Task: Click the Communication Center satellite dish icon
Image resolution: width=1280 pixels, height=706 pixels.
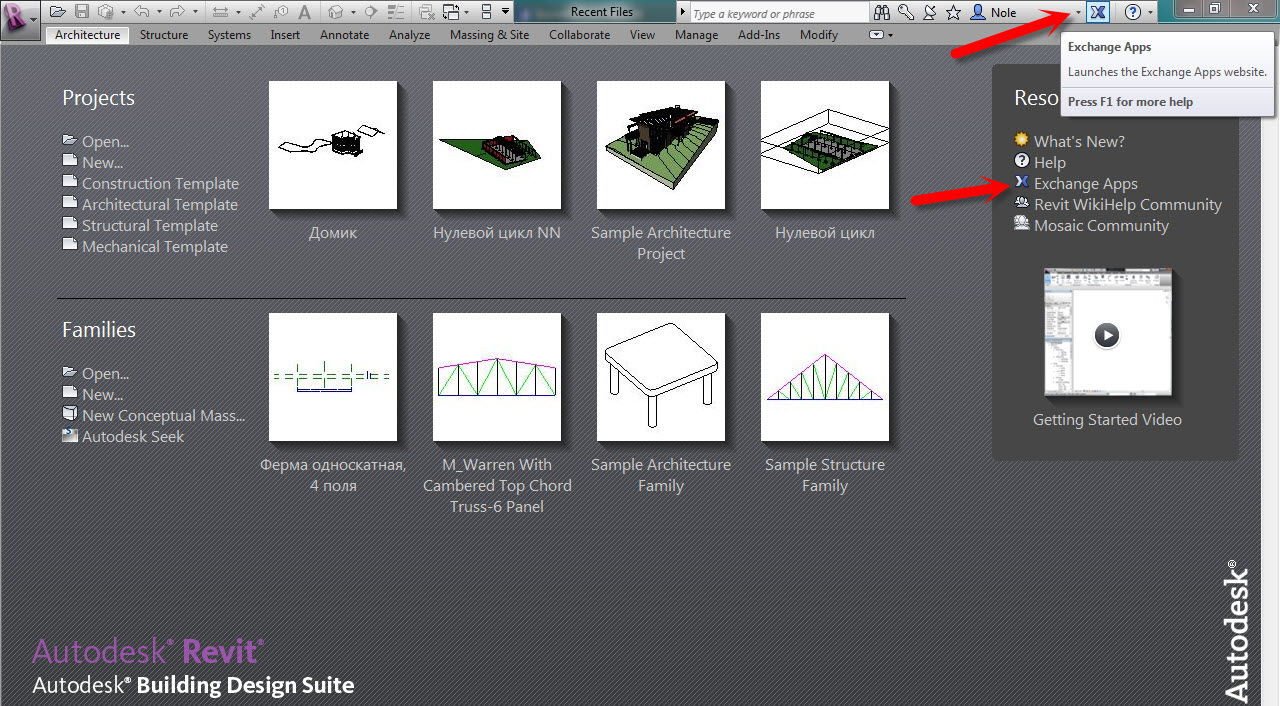Action: [x=929, y=13]
